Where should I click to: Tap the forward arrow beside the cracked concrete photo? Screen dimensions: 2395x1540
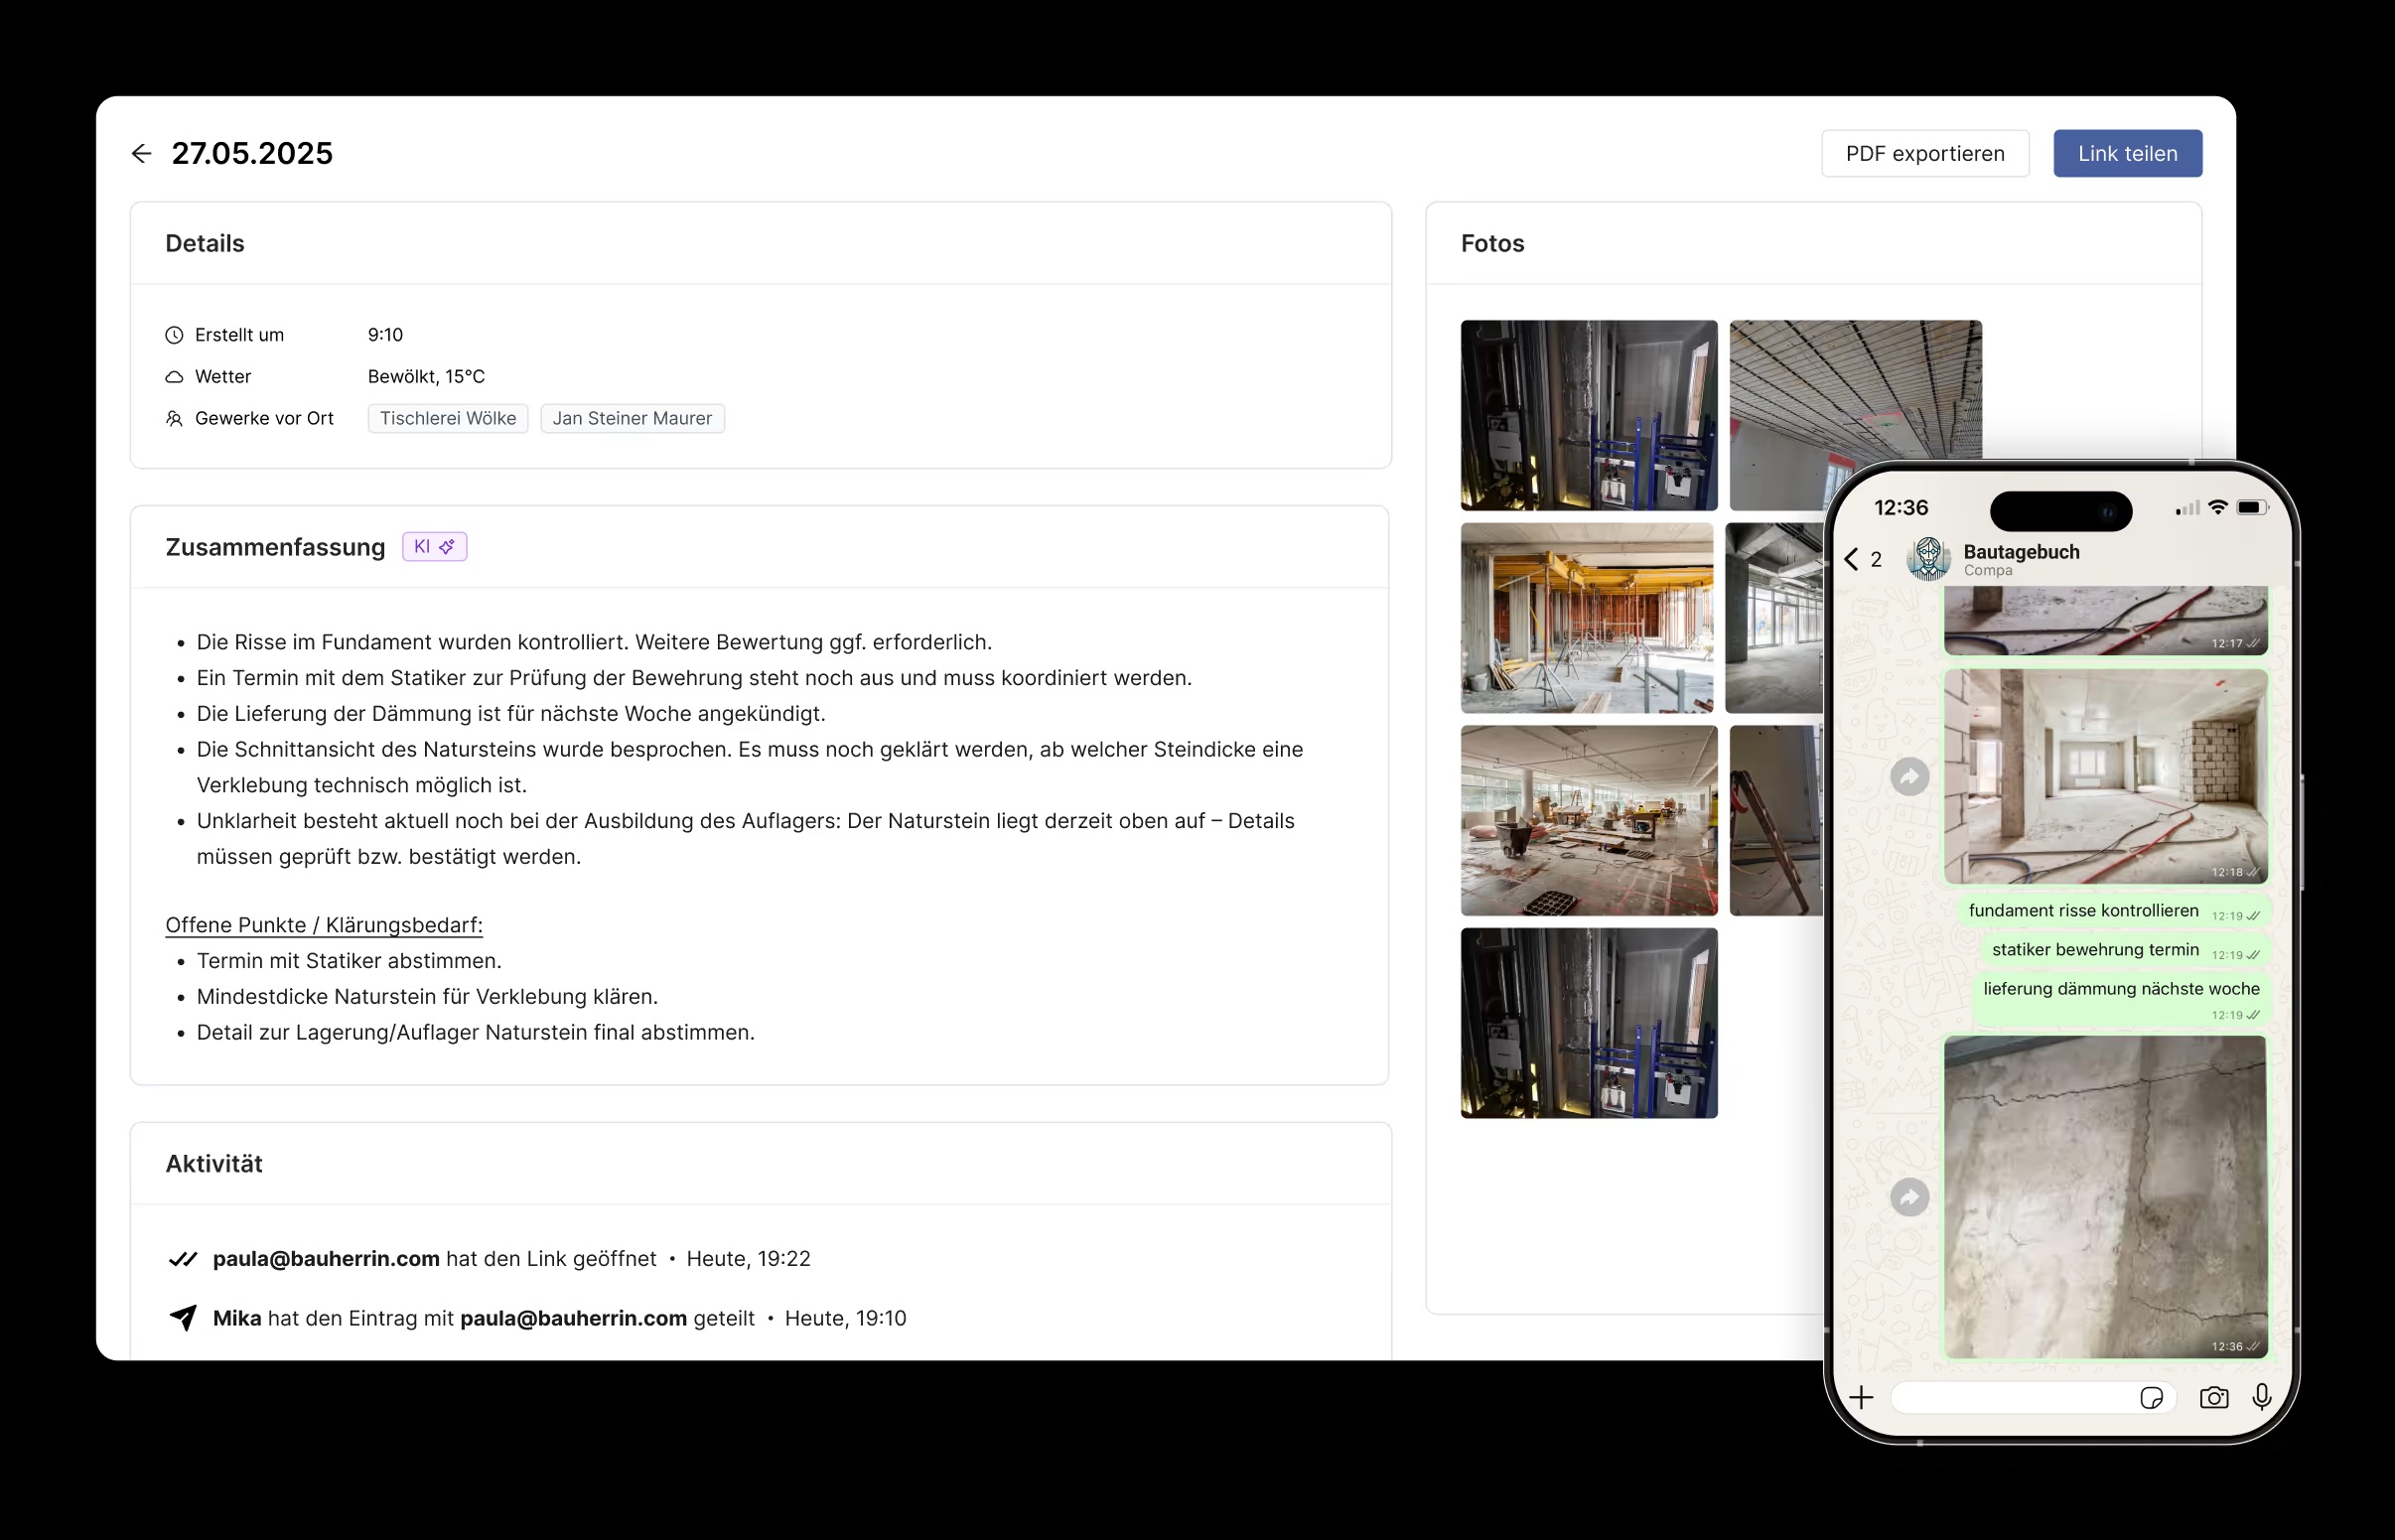(x=1909, y=1197)
